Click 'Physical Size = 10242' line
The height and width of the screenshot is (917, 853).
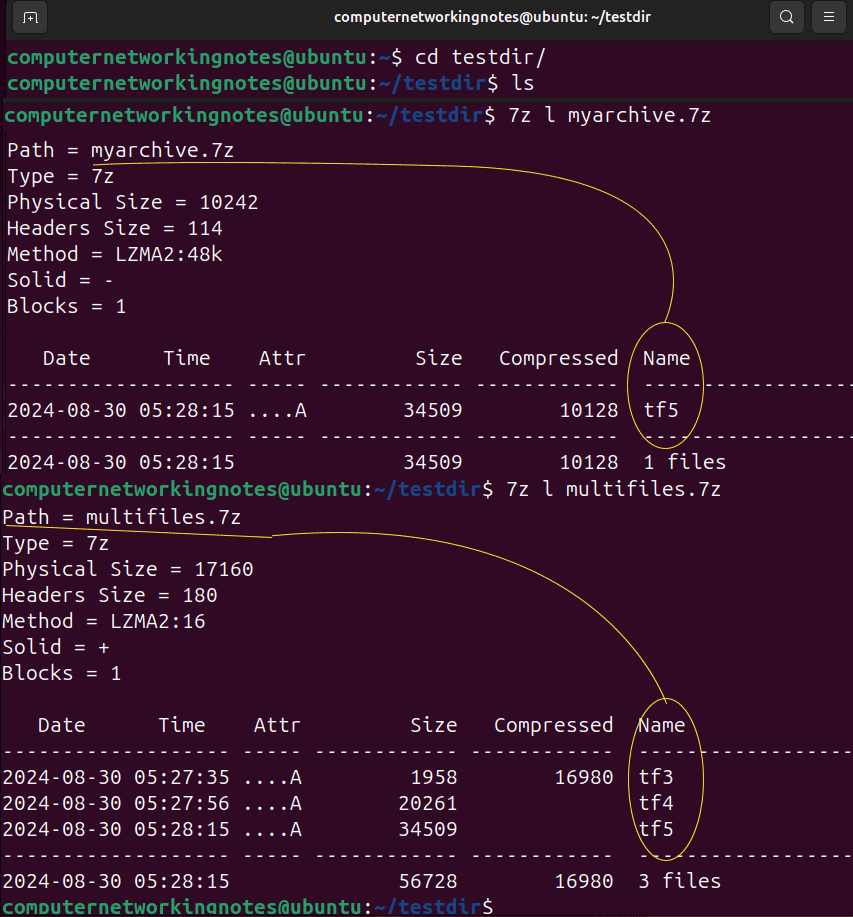tap(133, 202)
